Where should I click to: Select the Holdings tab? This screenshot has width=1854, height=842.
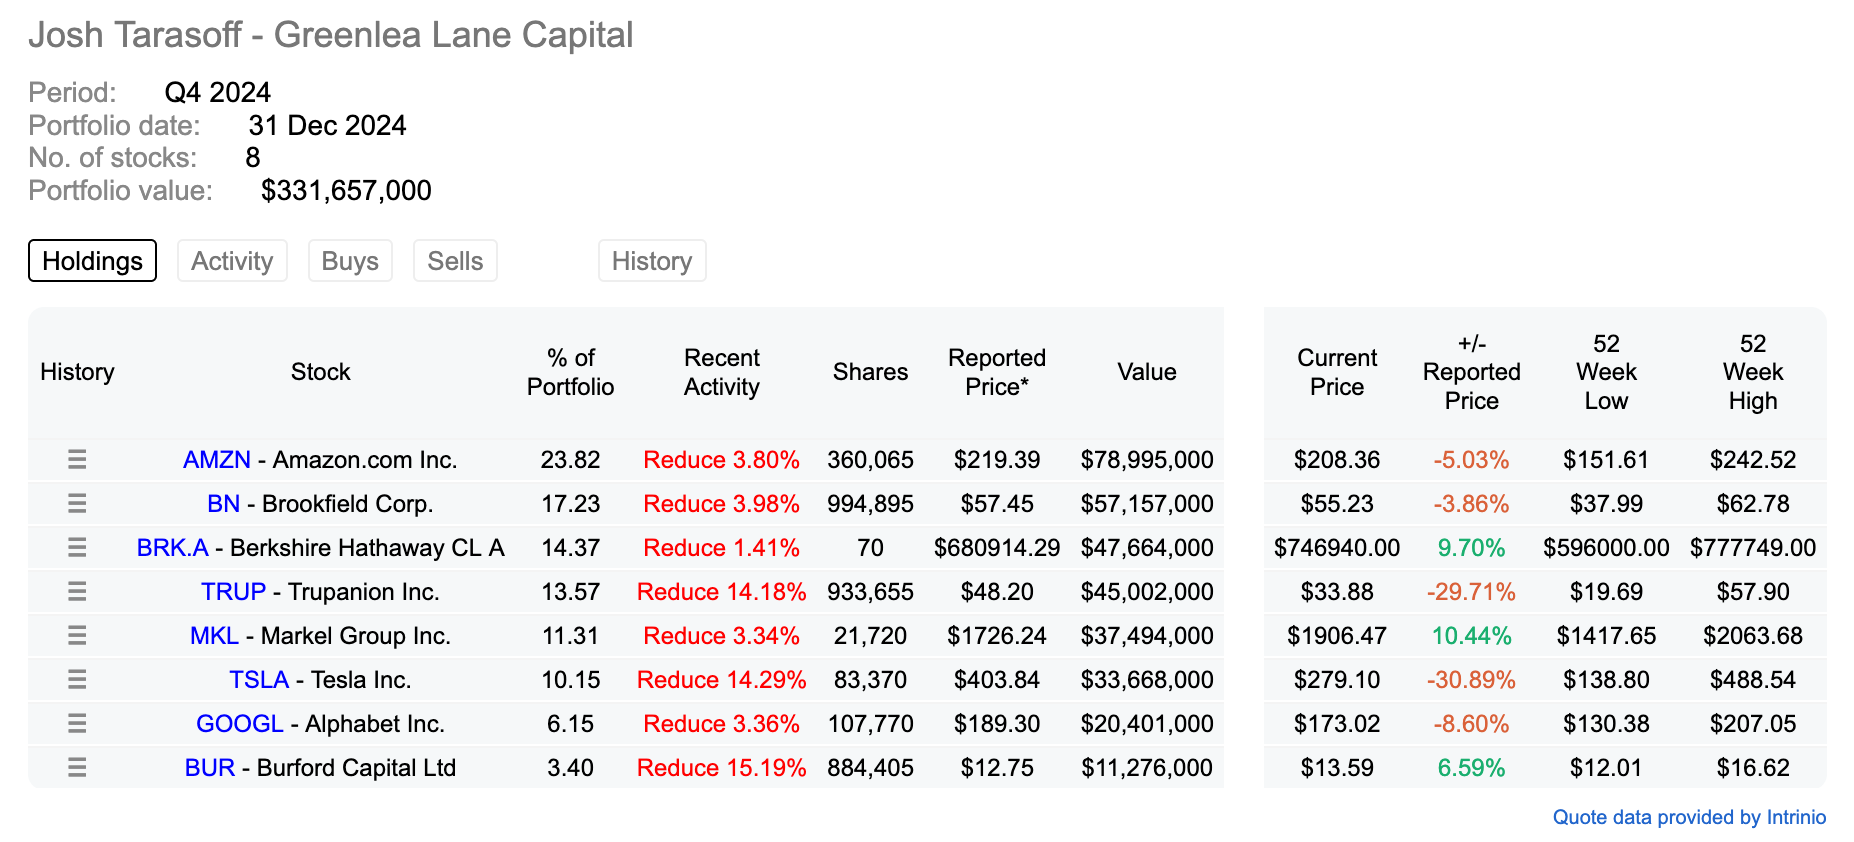(92, 261)
